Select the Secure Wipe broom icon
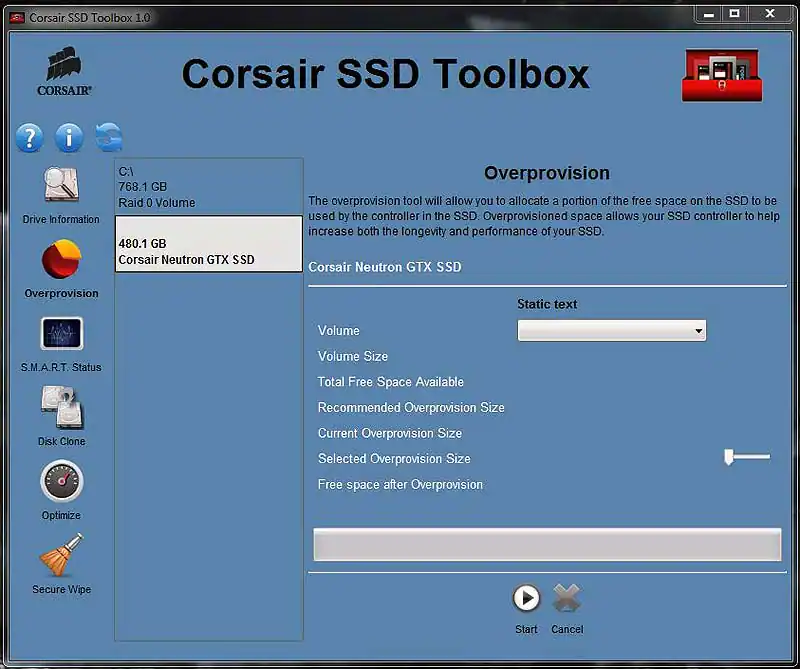Viewport: 800px width, 669px height. [x=62, y=555]
